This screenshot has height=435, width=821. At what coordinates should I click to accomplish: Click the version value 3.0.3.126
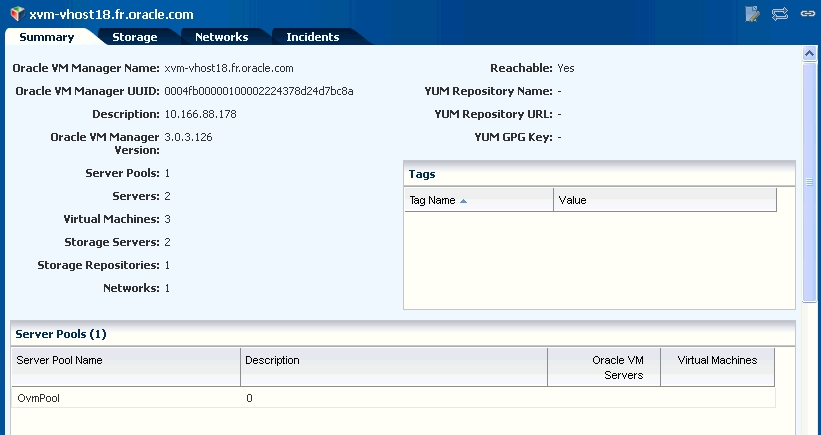click(x=188, y=137)
